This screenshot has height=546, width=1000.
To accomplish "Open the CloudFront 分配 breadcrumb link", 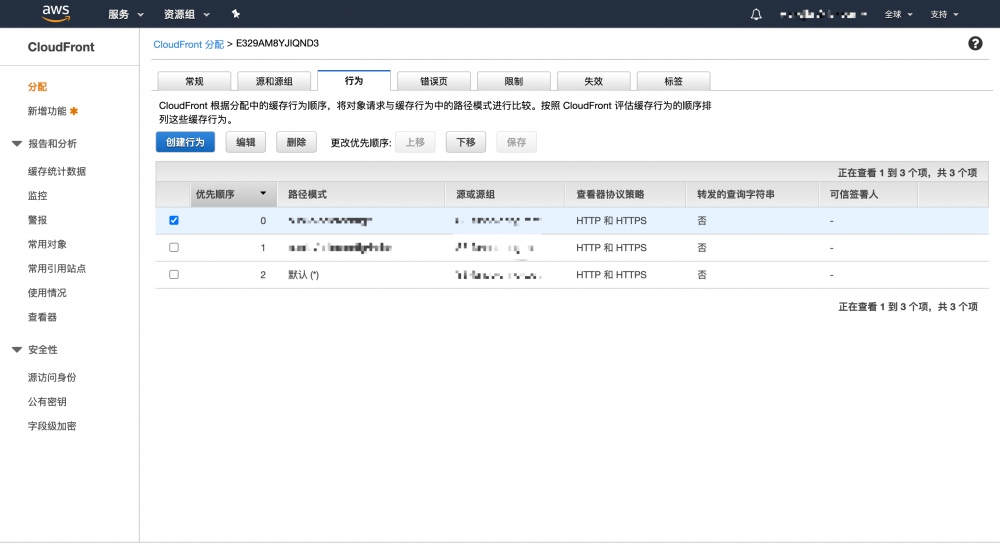I will tap(188, 44).
